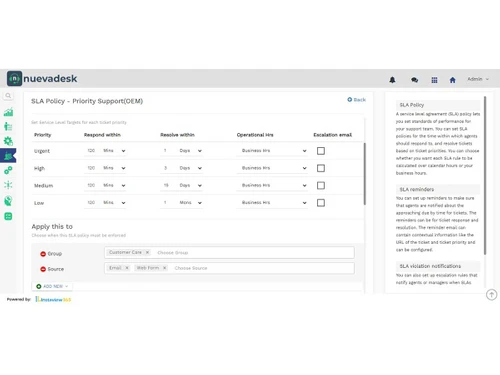500x375 pixels.
Task: Click the Back link
Action: [356, 100]
